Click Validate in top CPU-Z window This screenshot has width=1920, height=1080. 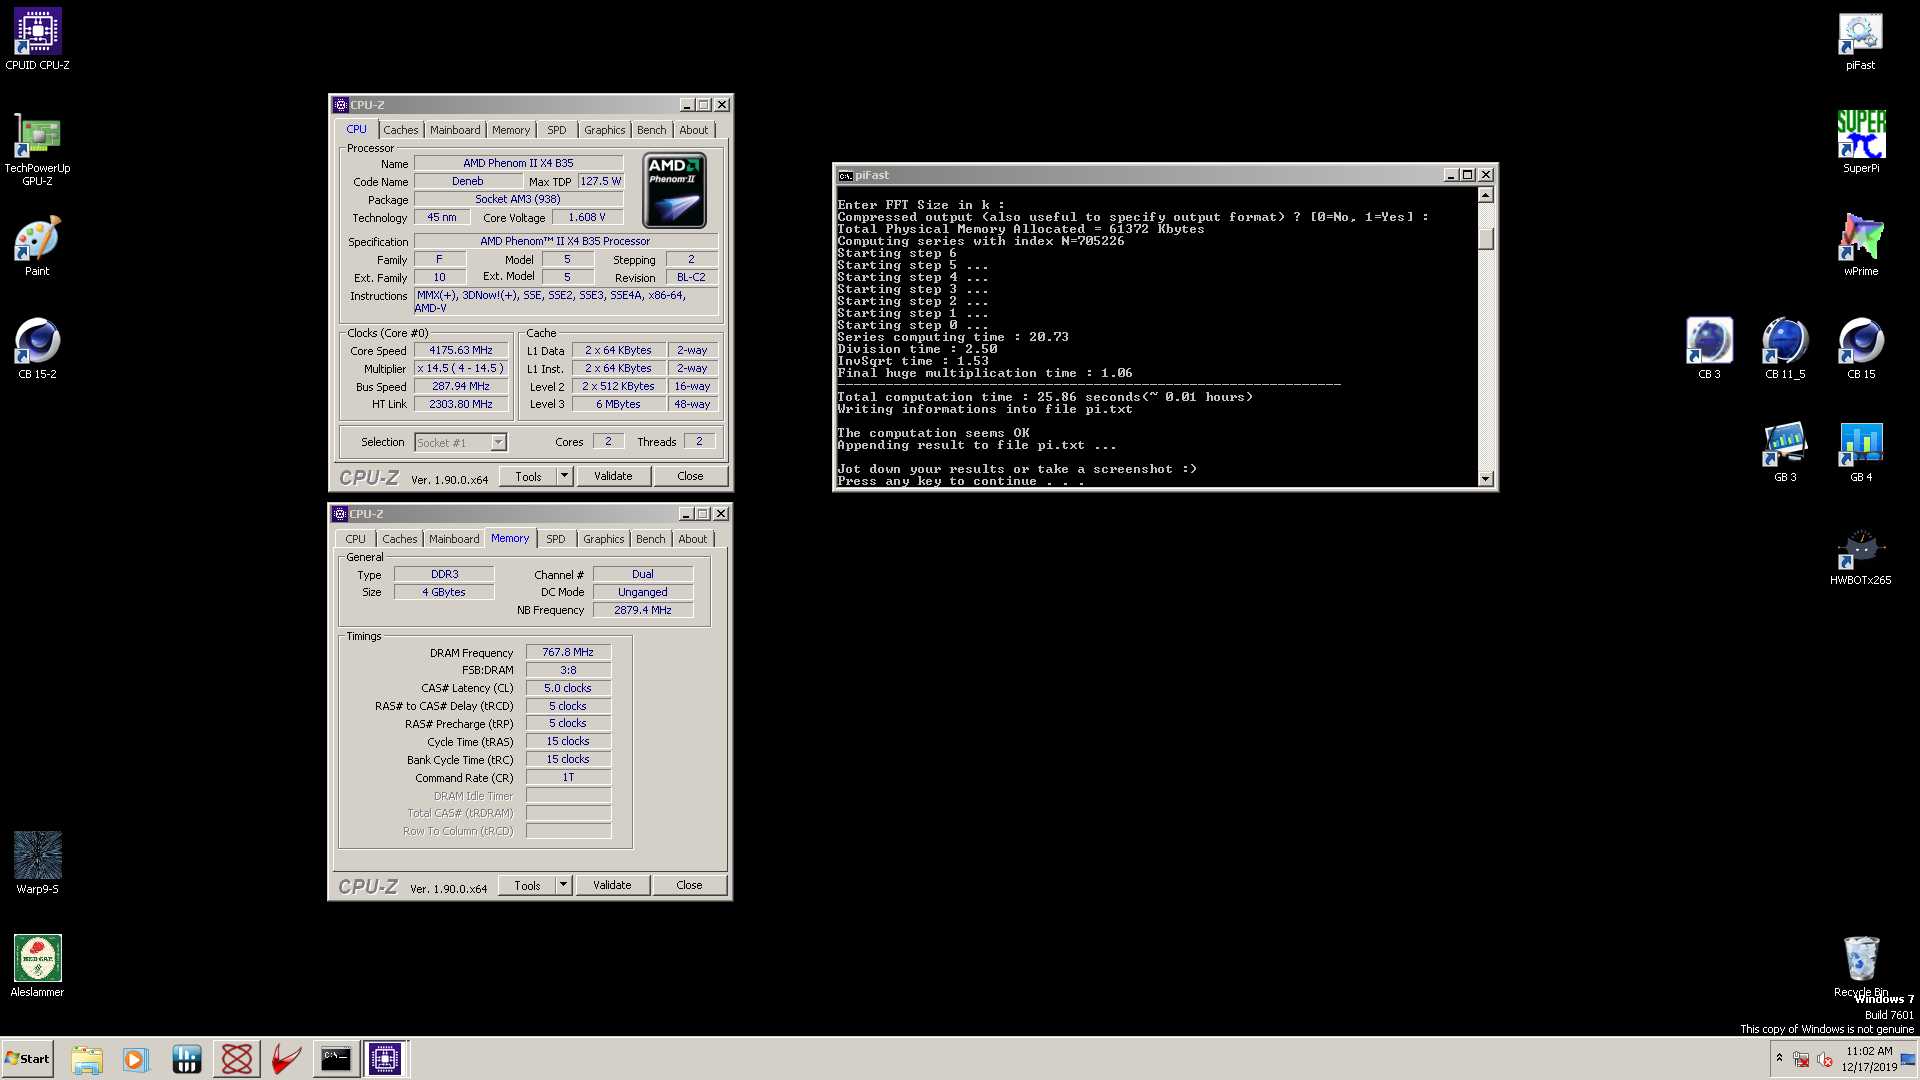click(613, 476)
